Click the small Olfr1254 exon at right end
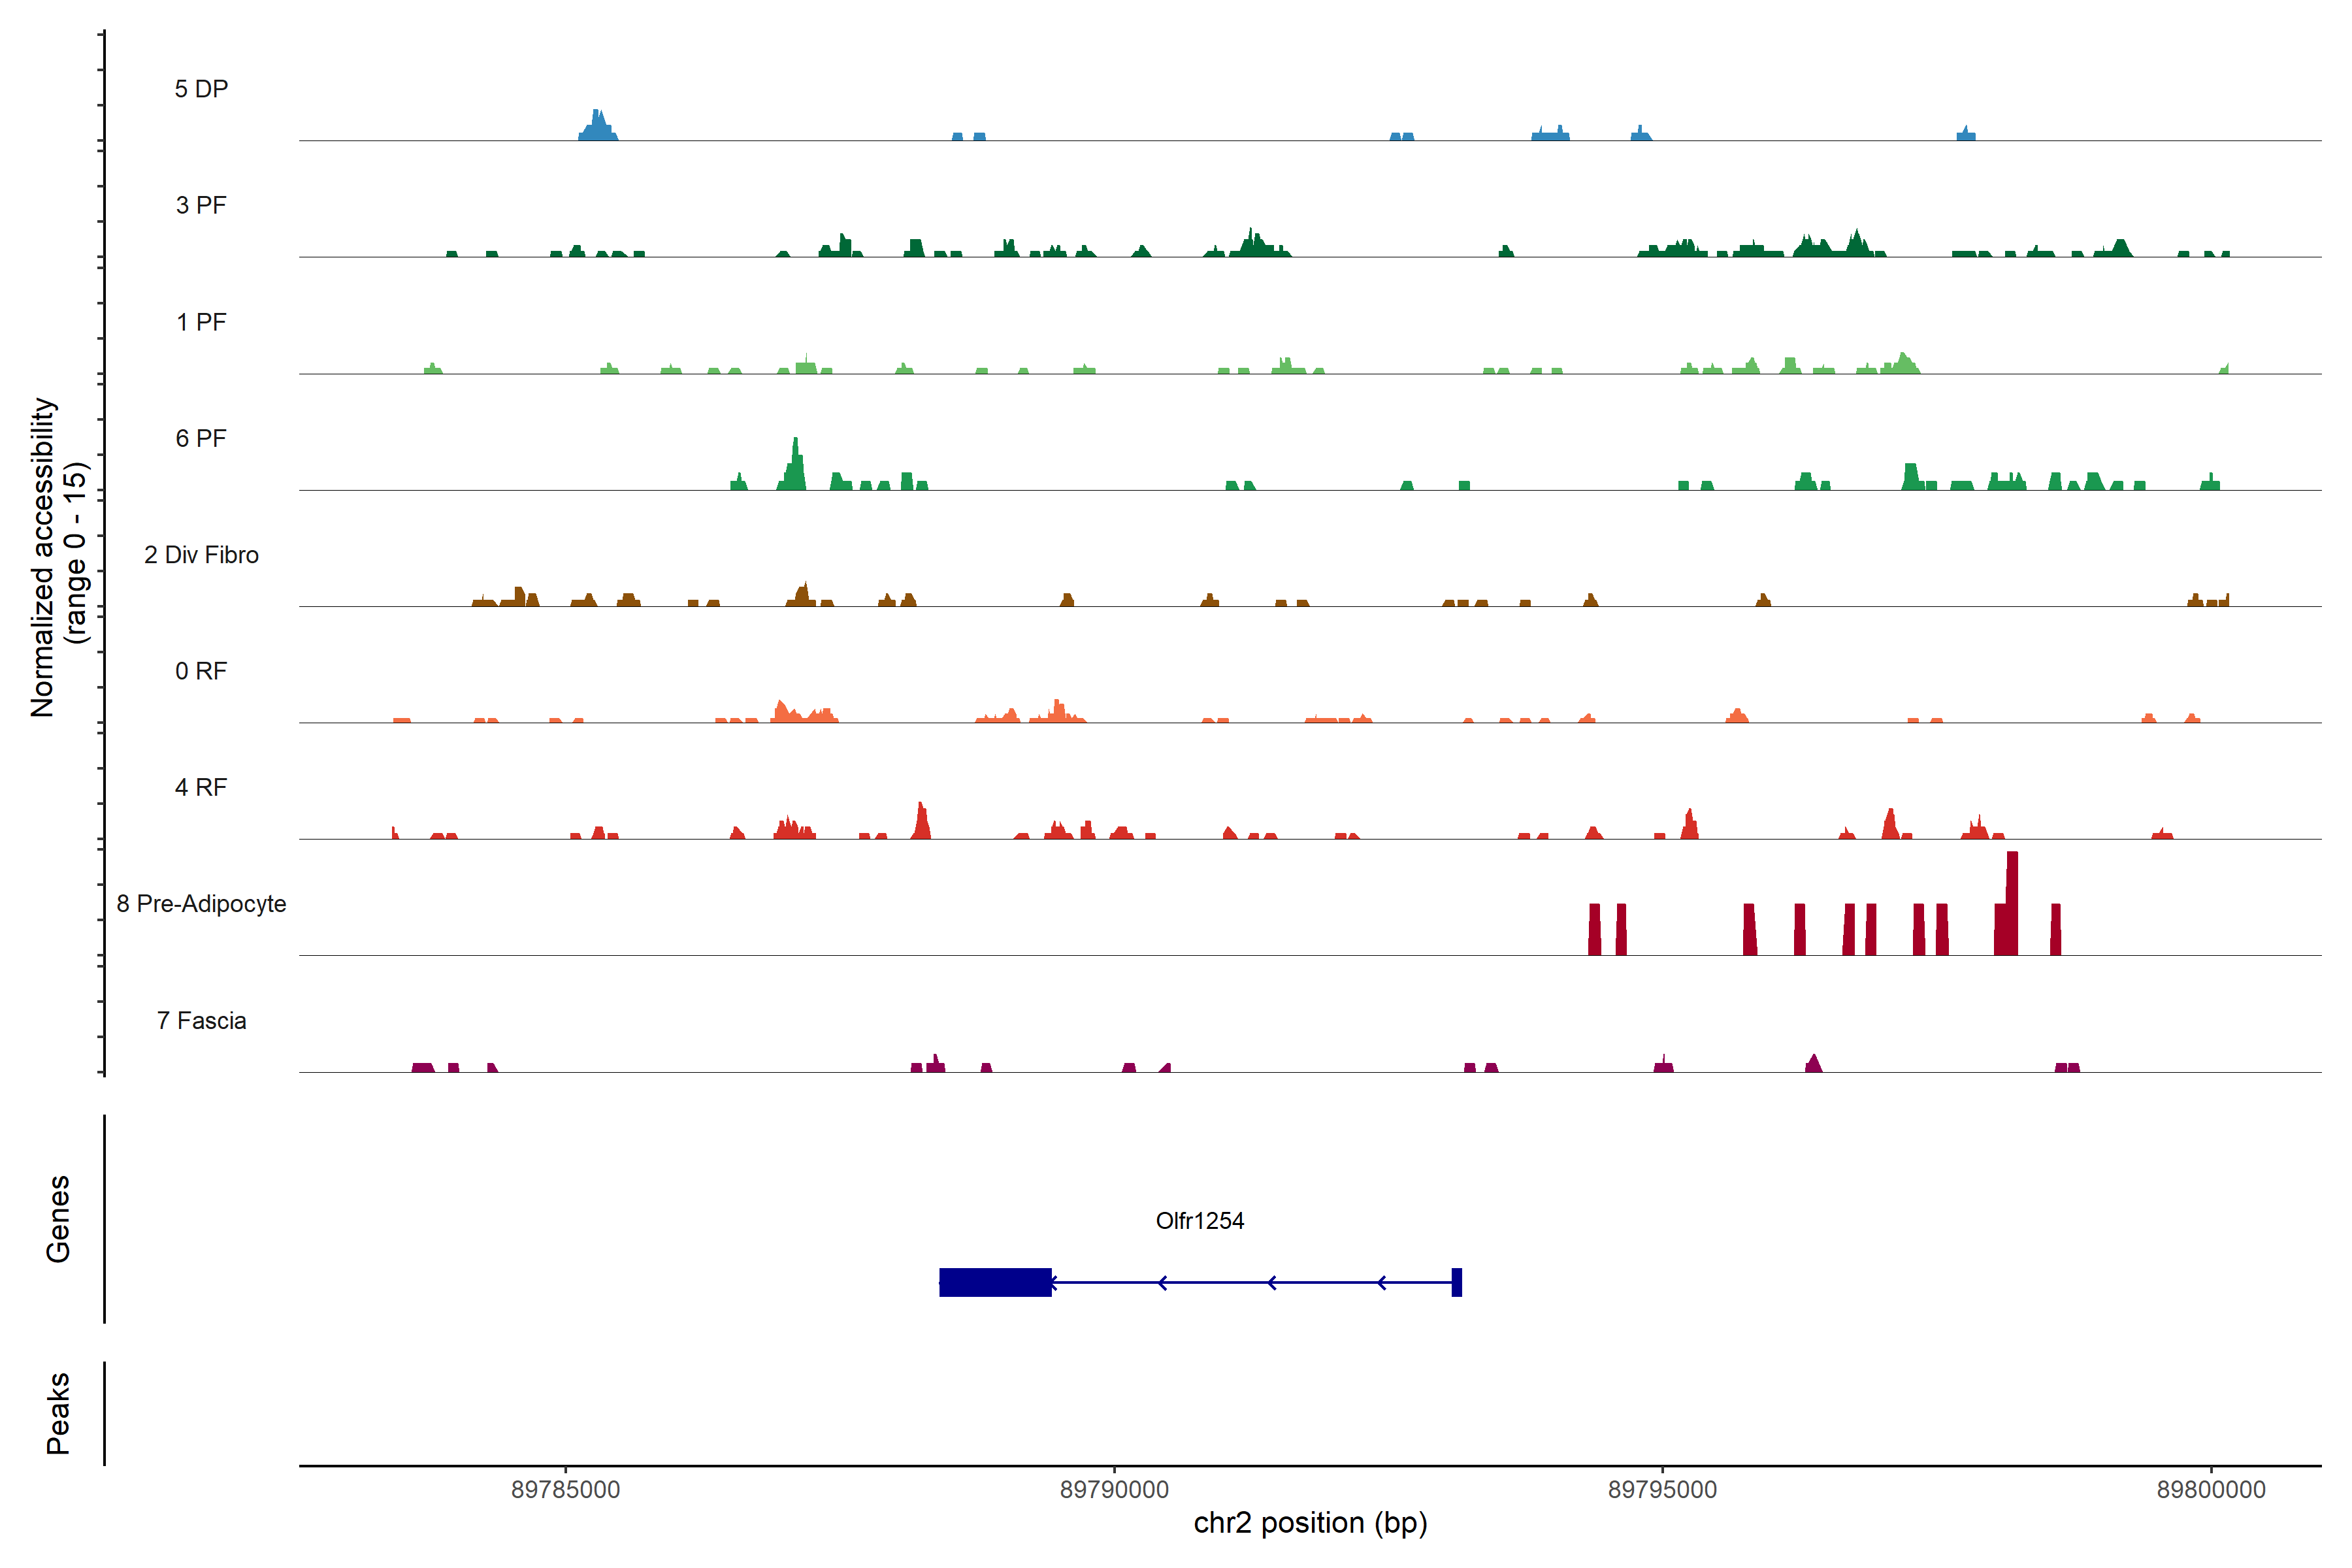This screenshot has width=2352, height=1568. [x=1456, y=1282]
